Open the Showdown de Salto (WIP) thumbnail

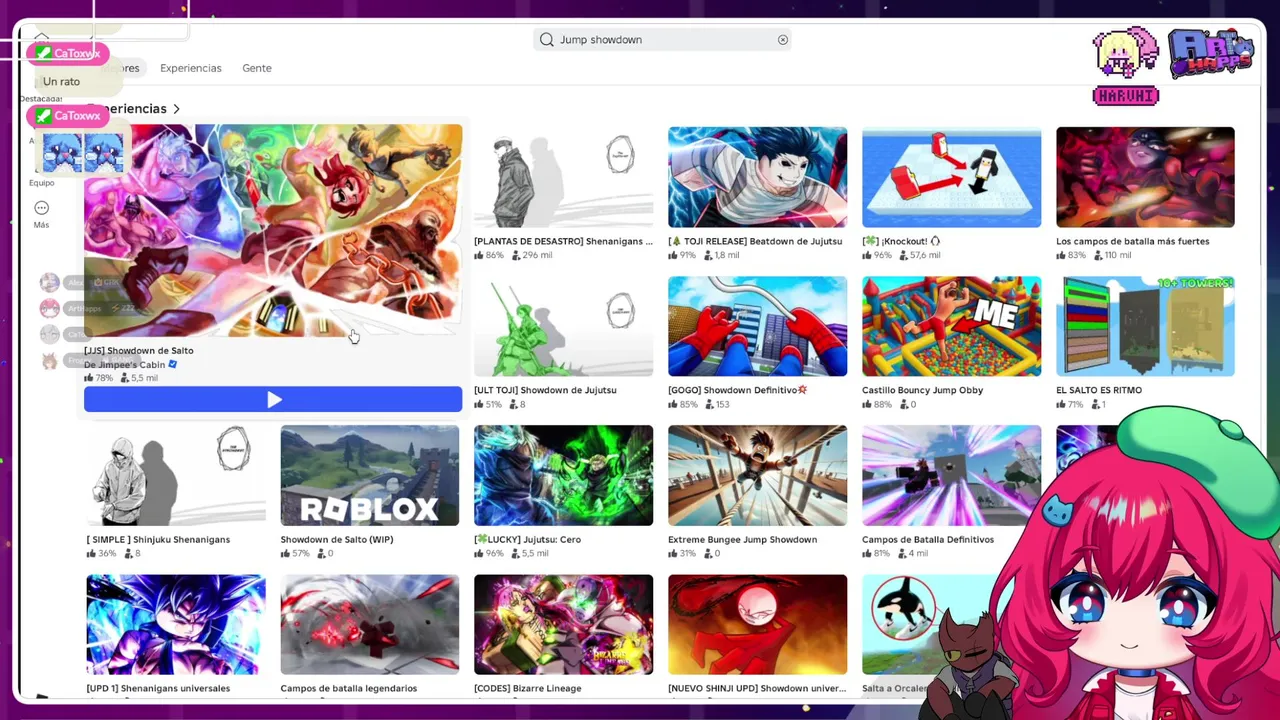pyautogui.click(x=370, y=475)
